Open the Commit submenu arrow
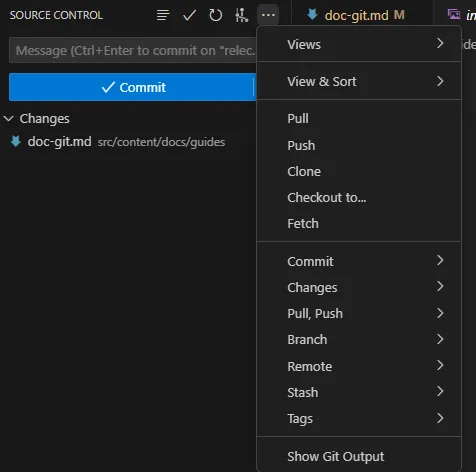476x472 pixels. pos(440,261)
